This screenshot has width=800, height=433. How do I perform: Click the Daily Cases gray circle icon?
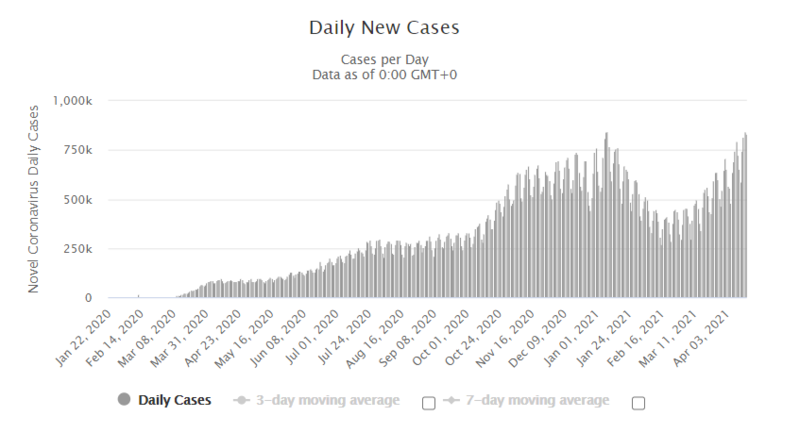coord(124,399)
